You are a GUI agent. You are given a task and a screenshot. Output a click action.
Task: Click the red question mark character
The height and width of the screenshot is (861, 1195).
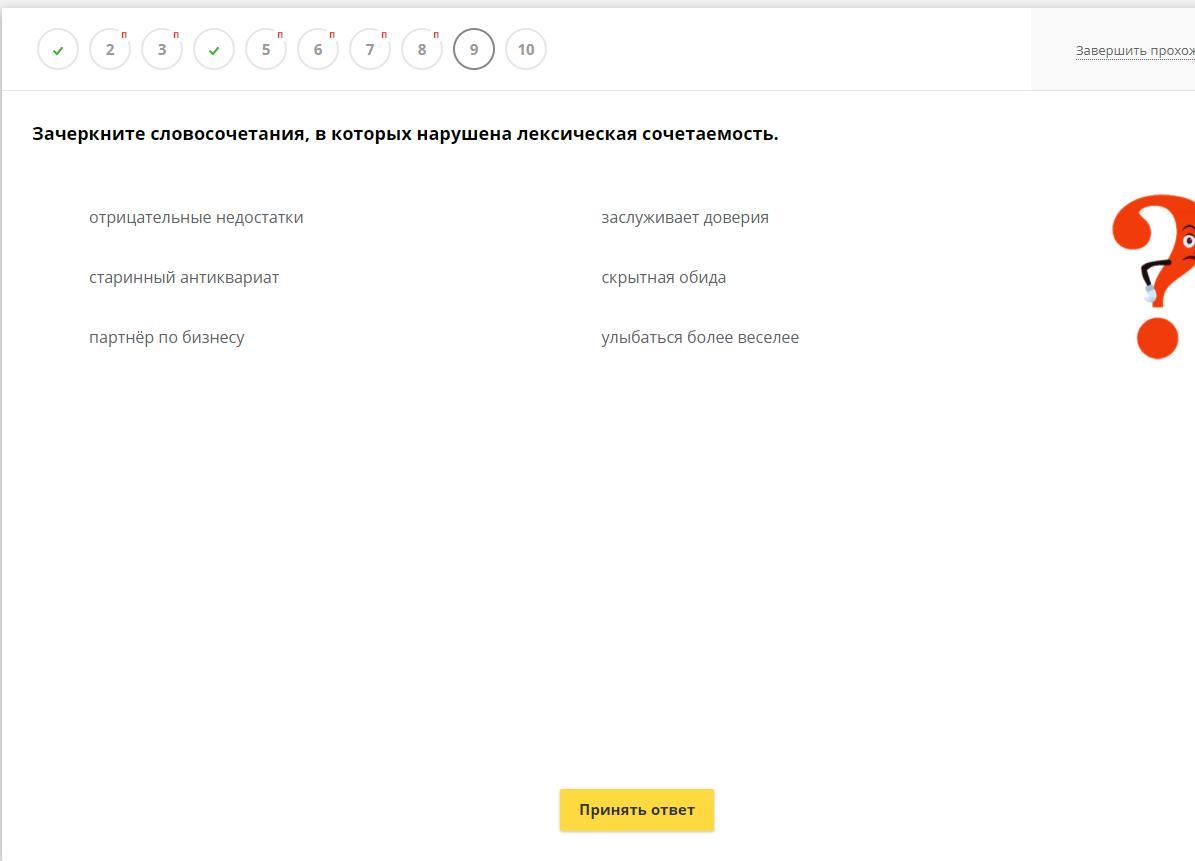pos(1155,276)
